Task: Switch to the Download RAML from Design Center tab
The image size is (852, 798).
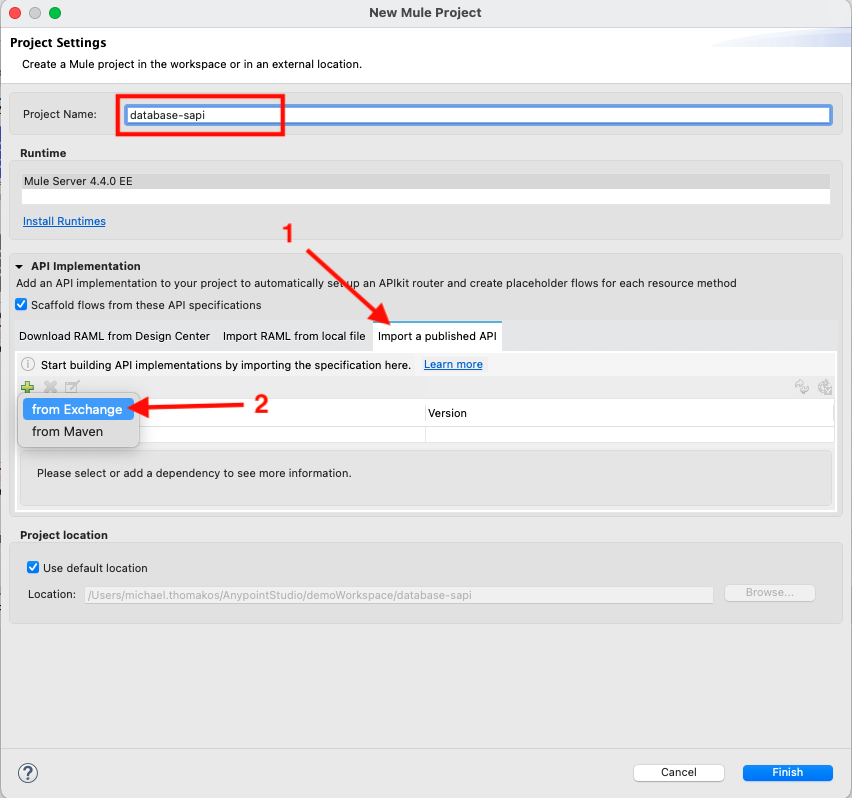Action: click(113, 336)
